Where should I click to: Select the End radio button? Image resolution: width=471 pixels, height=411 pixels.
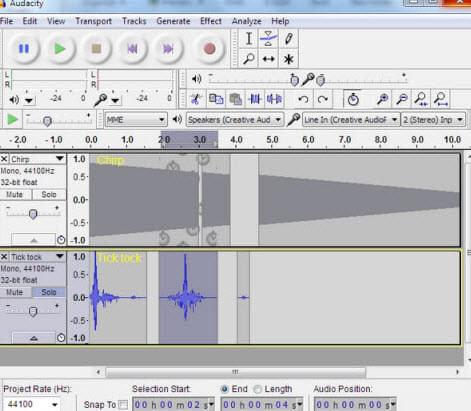point(224,389)
